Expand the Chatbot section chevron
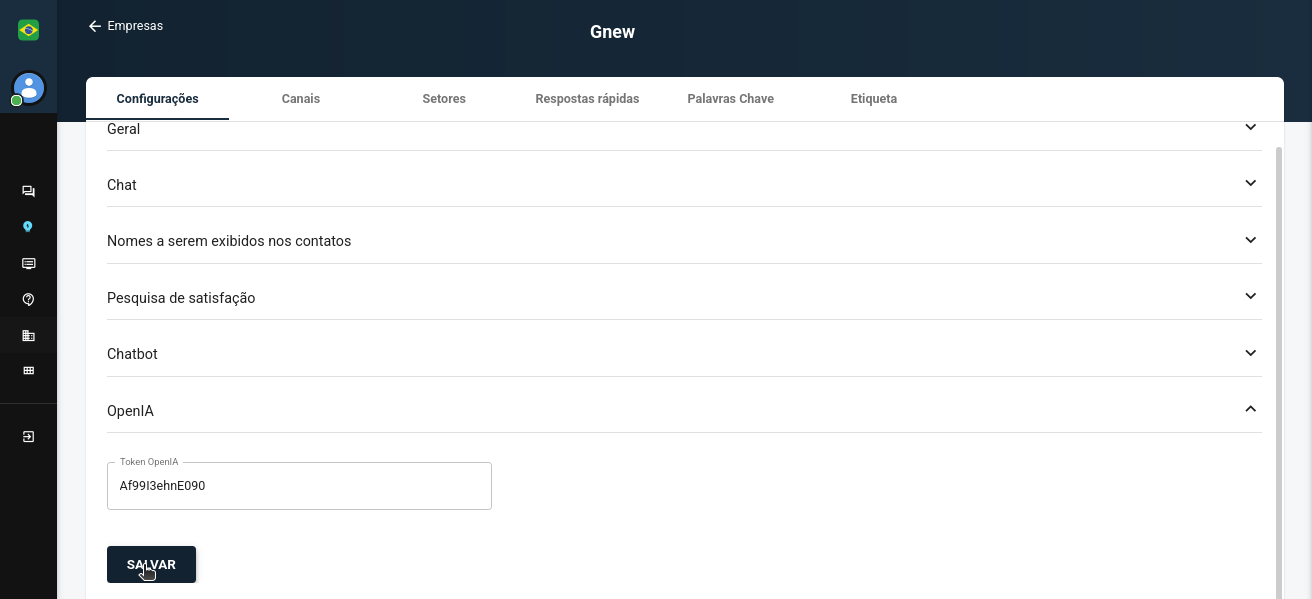Screen dimensions: 1312x599 tap(1250, 353)
